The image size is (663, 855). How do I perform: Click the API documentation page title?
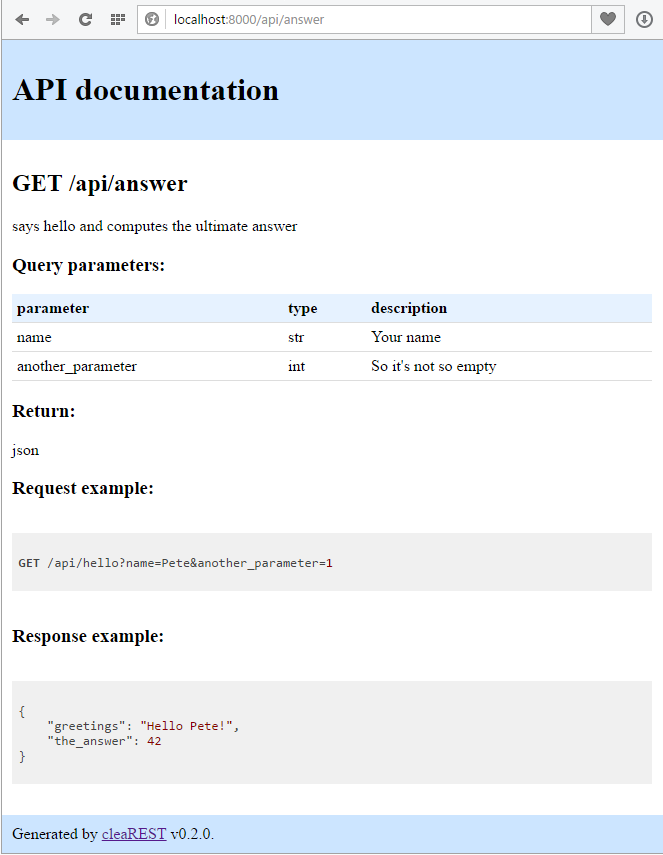click(144, 90)
